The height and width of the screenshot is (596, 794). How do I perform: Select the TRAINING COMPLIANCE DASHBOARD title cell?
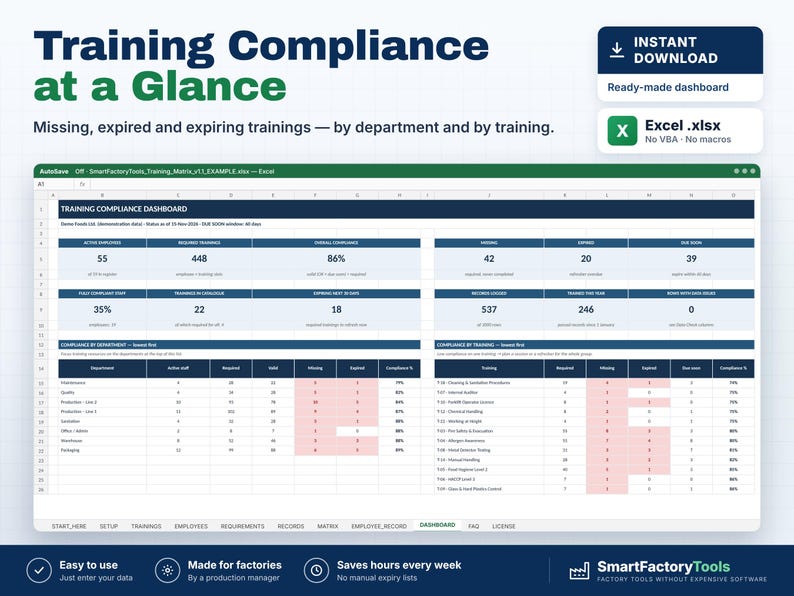(x=406, y=209)
